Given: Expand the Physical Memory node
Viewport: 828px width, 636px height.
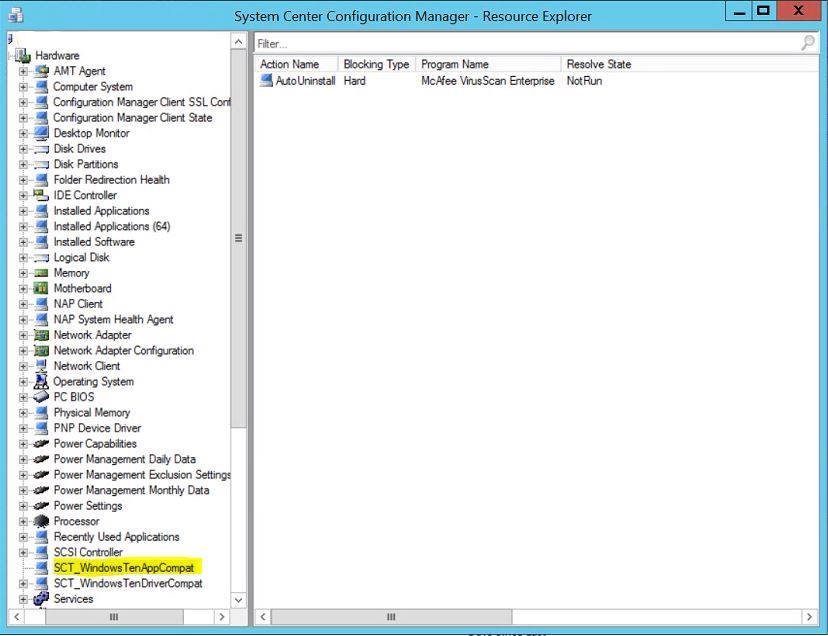Looking at the screenshot, I should (x=23, y=413).
